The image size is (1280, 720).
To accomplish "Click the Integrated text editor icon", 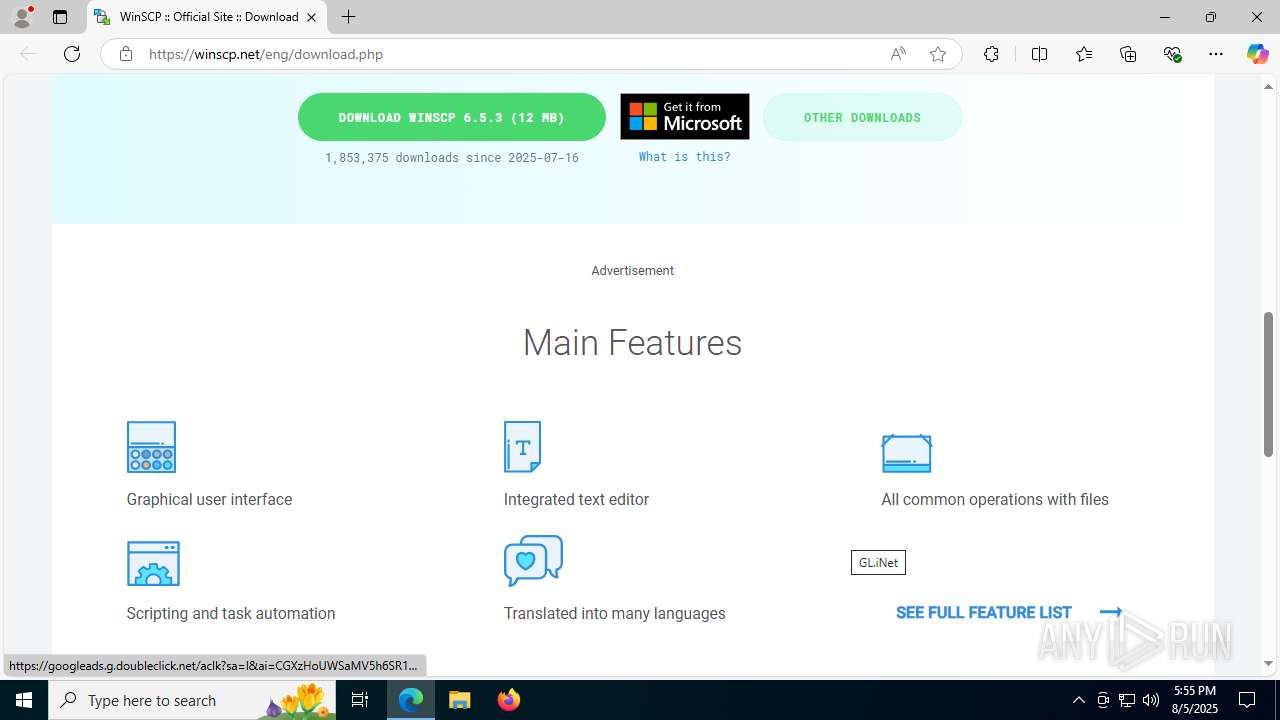I will (x=522, y=447).
